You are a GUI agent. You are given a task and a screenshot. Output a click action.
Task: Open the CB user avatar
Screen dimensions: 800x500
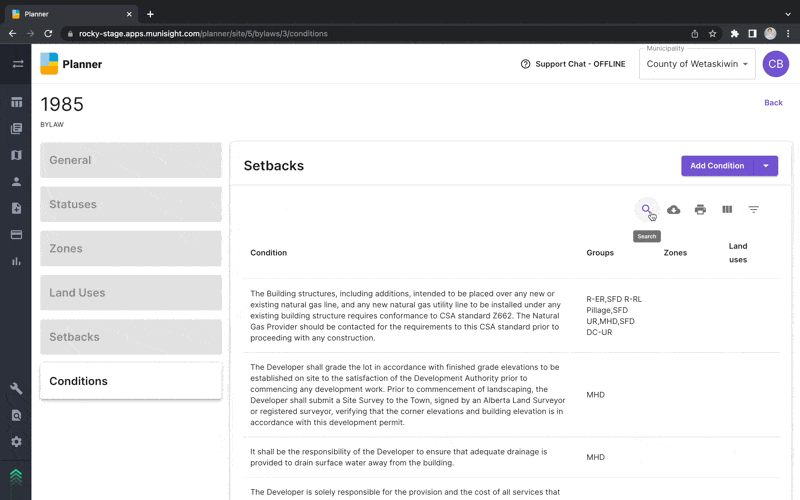[776, 64]
